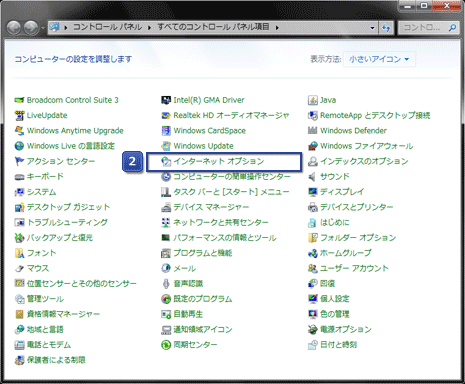The width and height of the screenshot is (465, 384).
Task: Open the 保護者による制限 link
Action: [56, 360]
